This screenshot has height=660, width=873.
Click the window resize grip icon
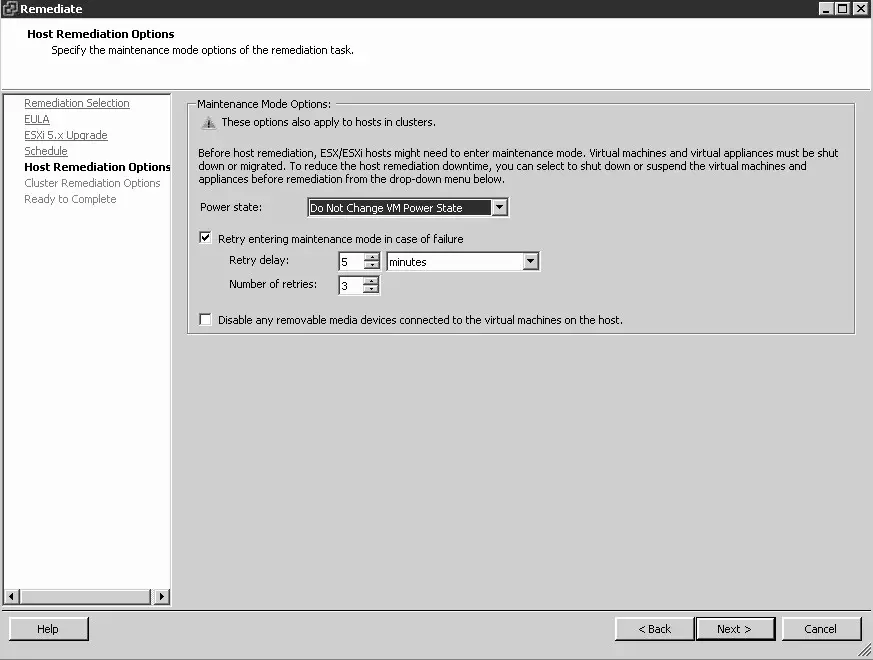(865, 651)
